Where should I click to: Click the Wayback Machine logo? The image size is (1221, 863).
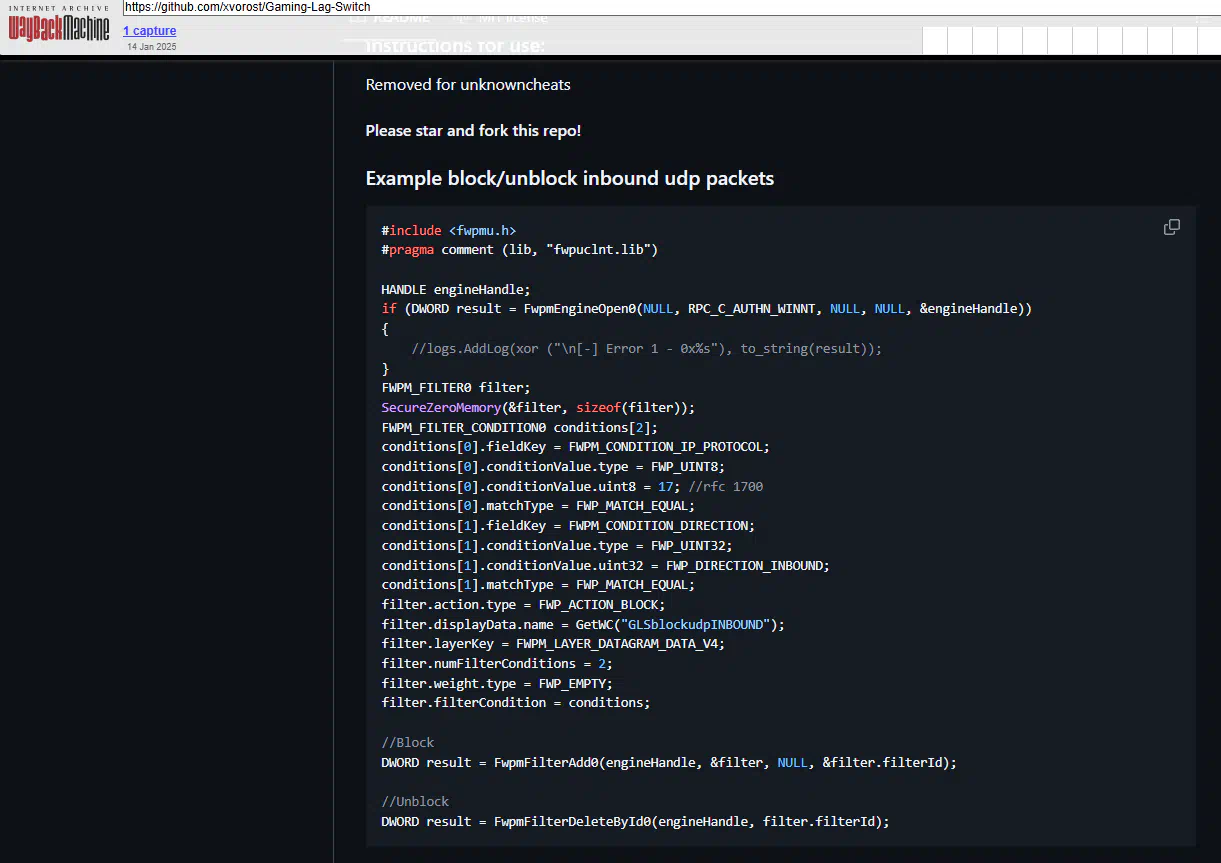58,26
